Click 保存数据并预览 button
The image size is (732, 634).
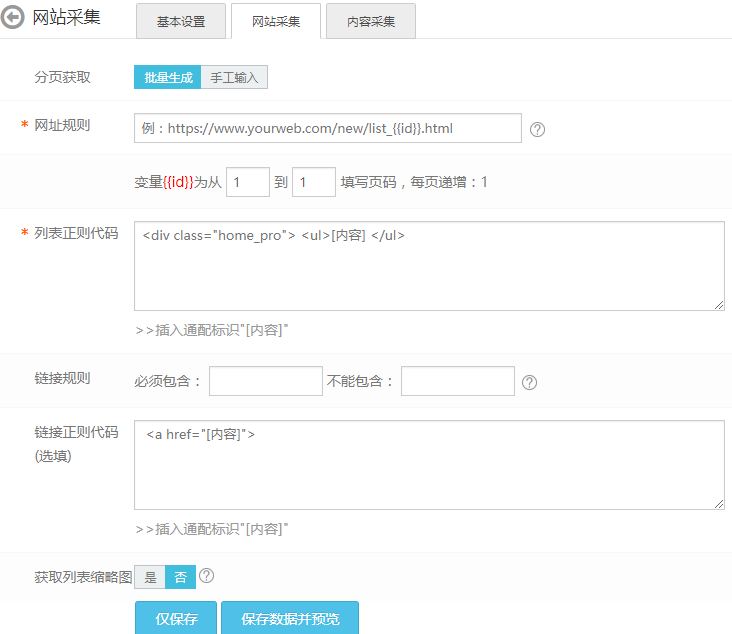pos(290,619)
